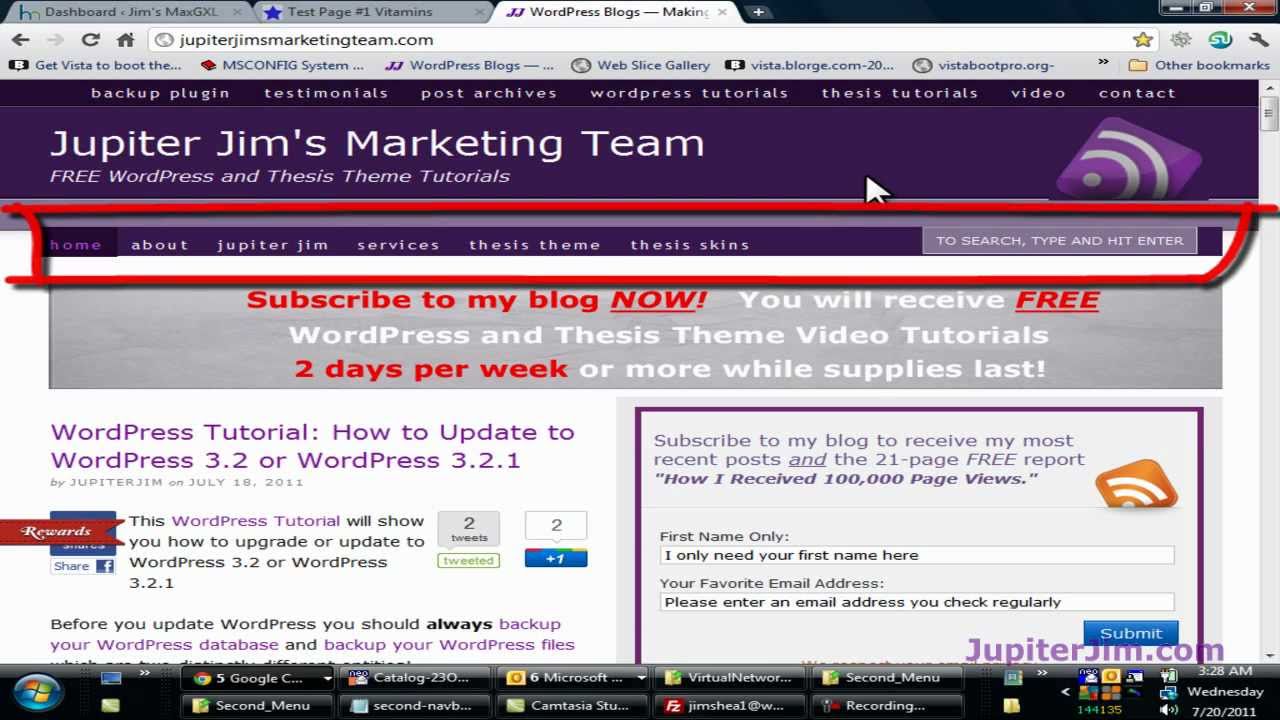Click the First Name Only field
The height and width of the screenshot is (720, 1280).
pyautogui.click(x=917, y=555)
